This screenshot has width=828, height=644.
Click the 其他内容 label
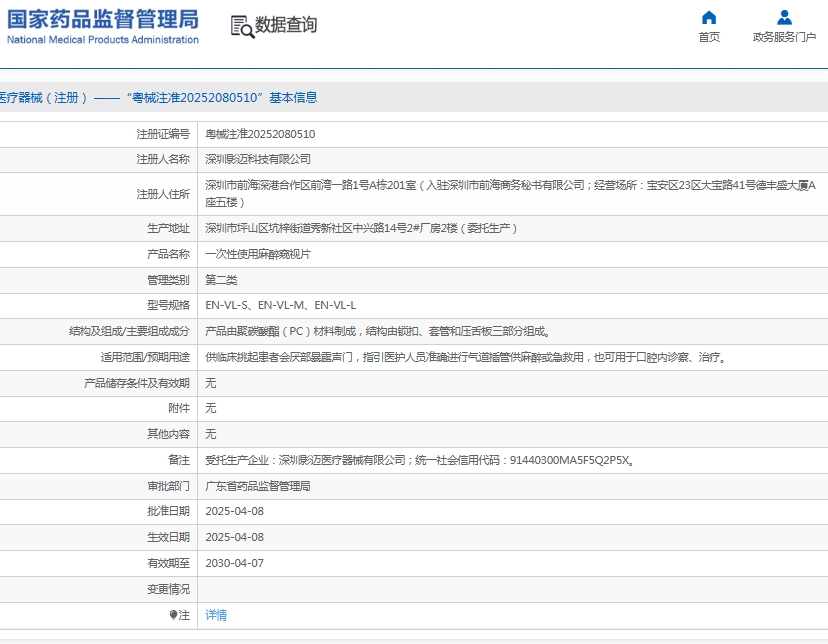168,434
